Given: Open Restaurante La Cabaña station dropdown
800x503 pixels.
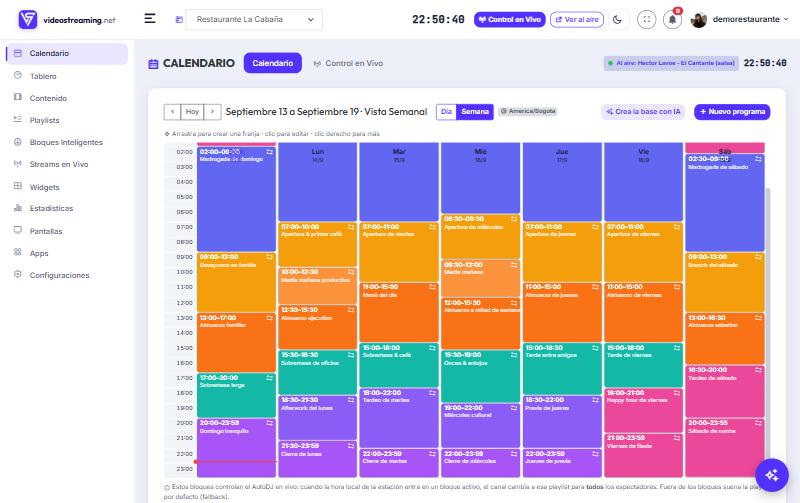Looking at the screenshot, I should 254,19.
